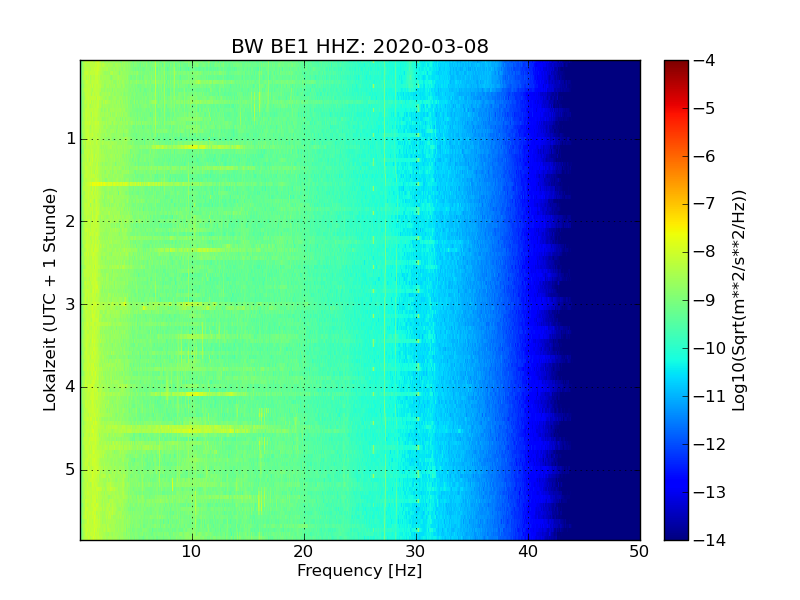This screenshot has height=600, width=800.
Task: Click the colorbar tick label −13
Action: tap(710, 492)
